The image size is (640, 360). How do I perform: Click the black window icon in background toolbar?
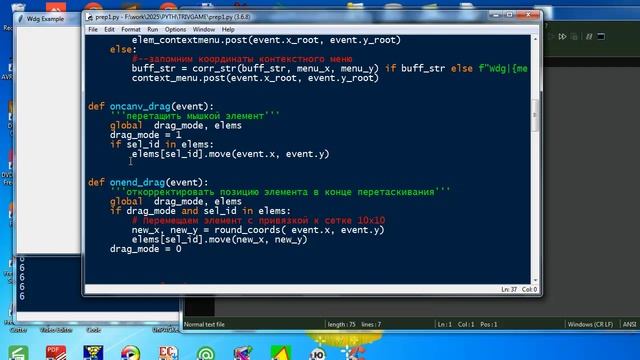click(601, 37)
